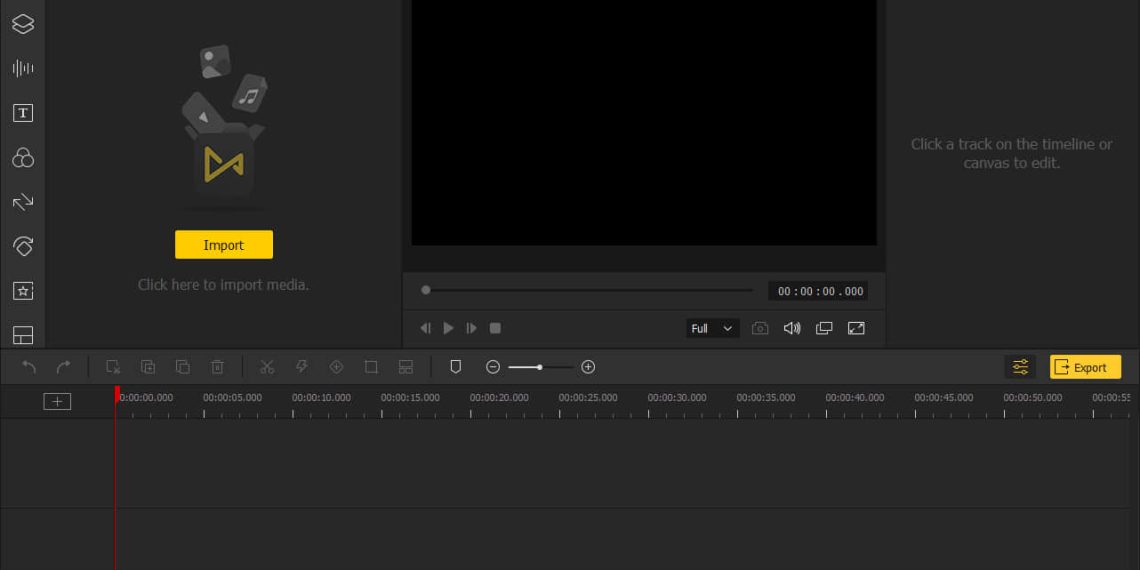
Task: Toggle fullscreen preview mode
Action: pyautogui.click(x=856, y=328)
